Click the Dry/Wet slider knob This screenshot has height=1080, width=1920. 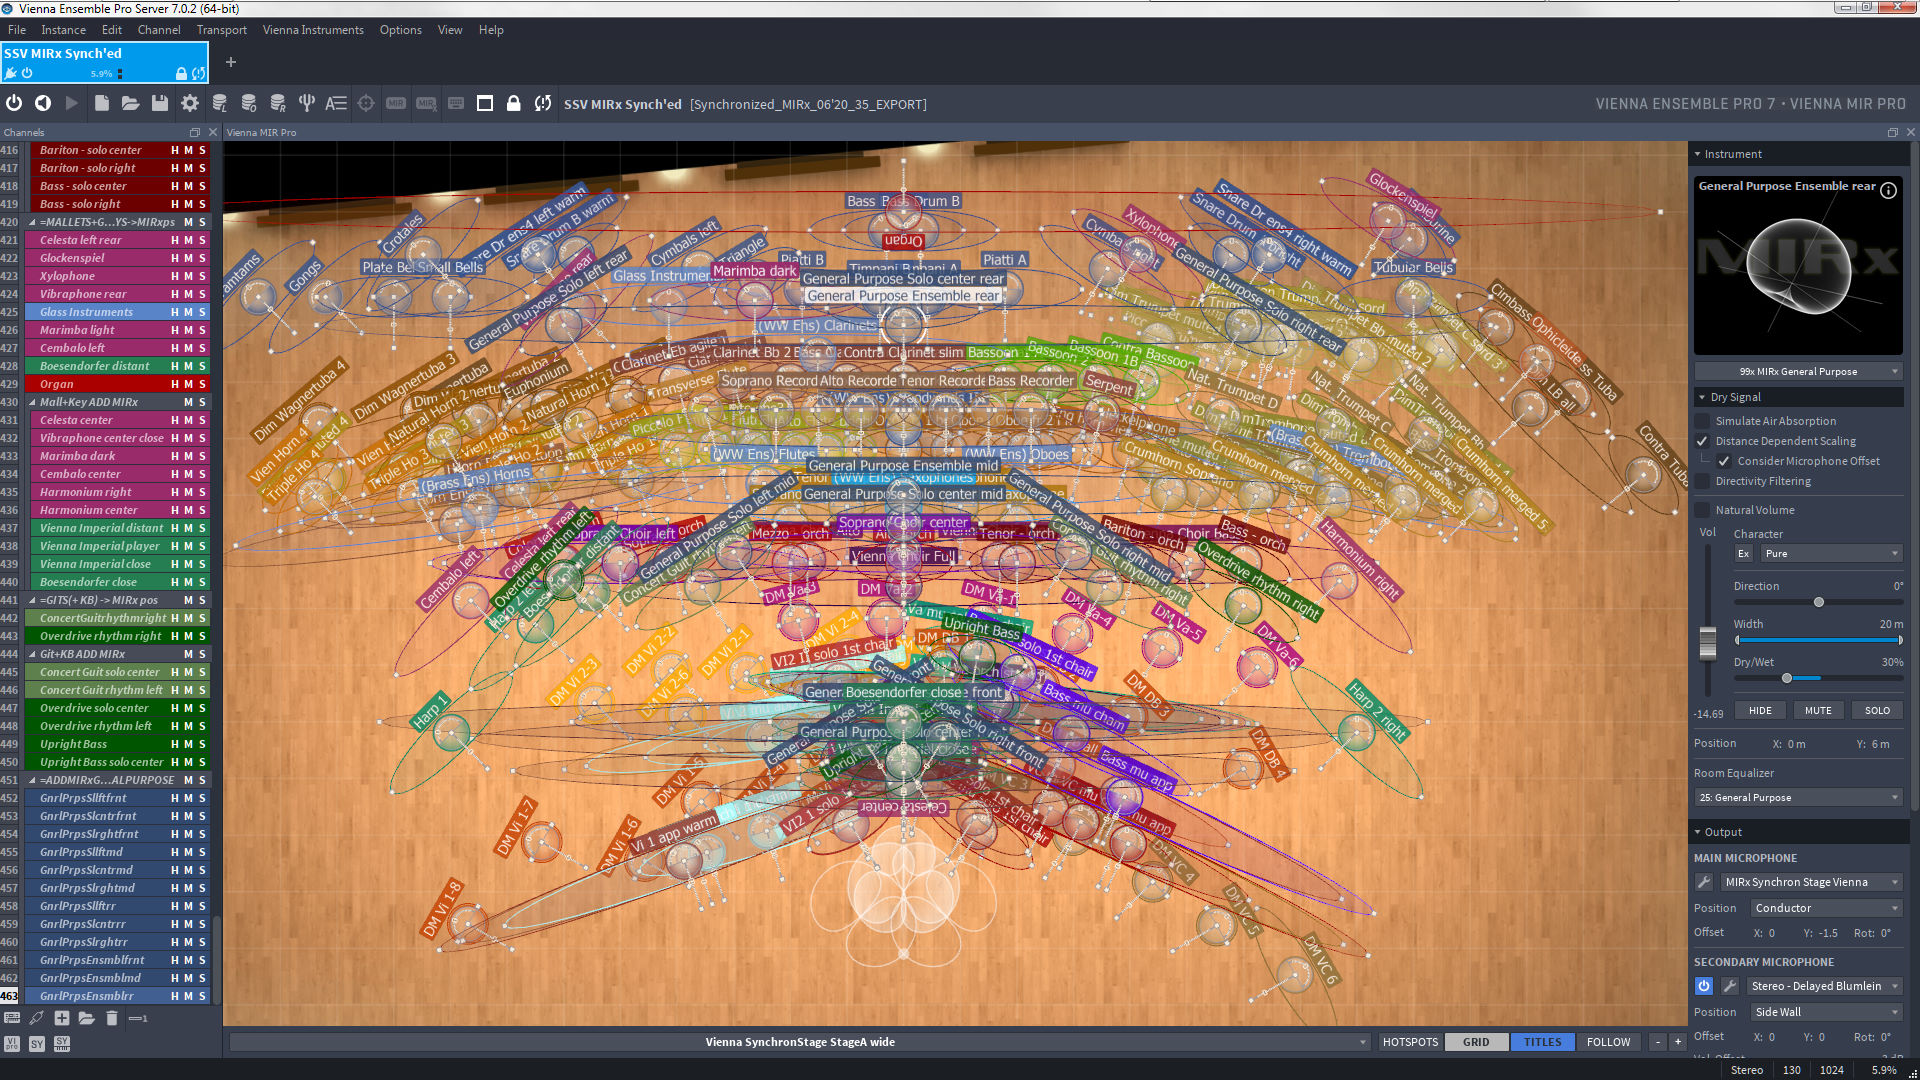pos(1787,678)
